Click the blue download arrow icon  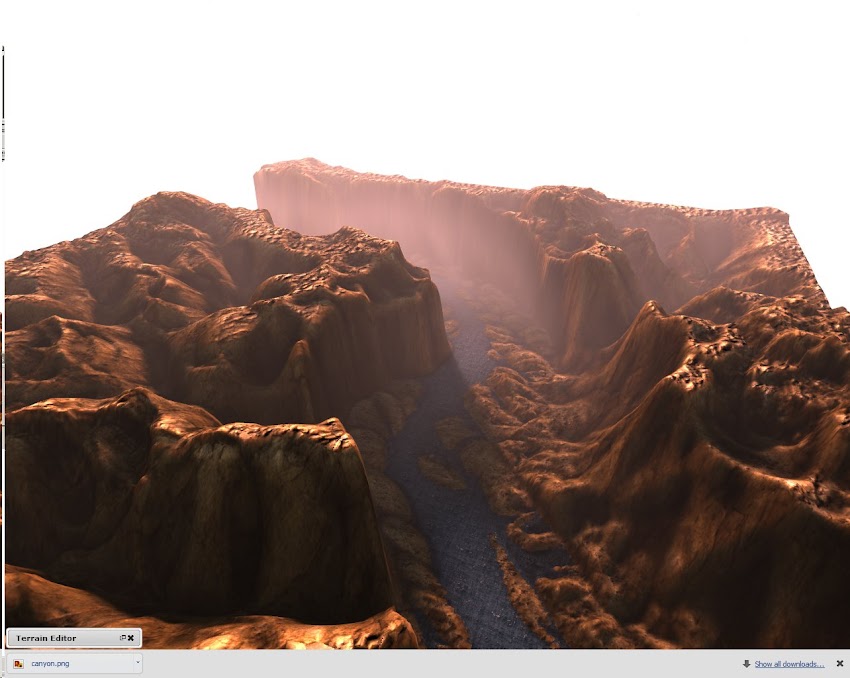748,663
